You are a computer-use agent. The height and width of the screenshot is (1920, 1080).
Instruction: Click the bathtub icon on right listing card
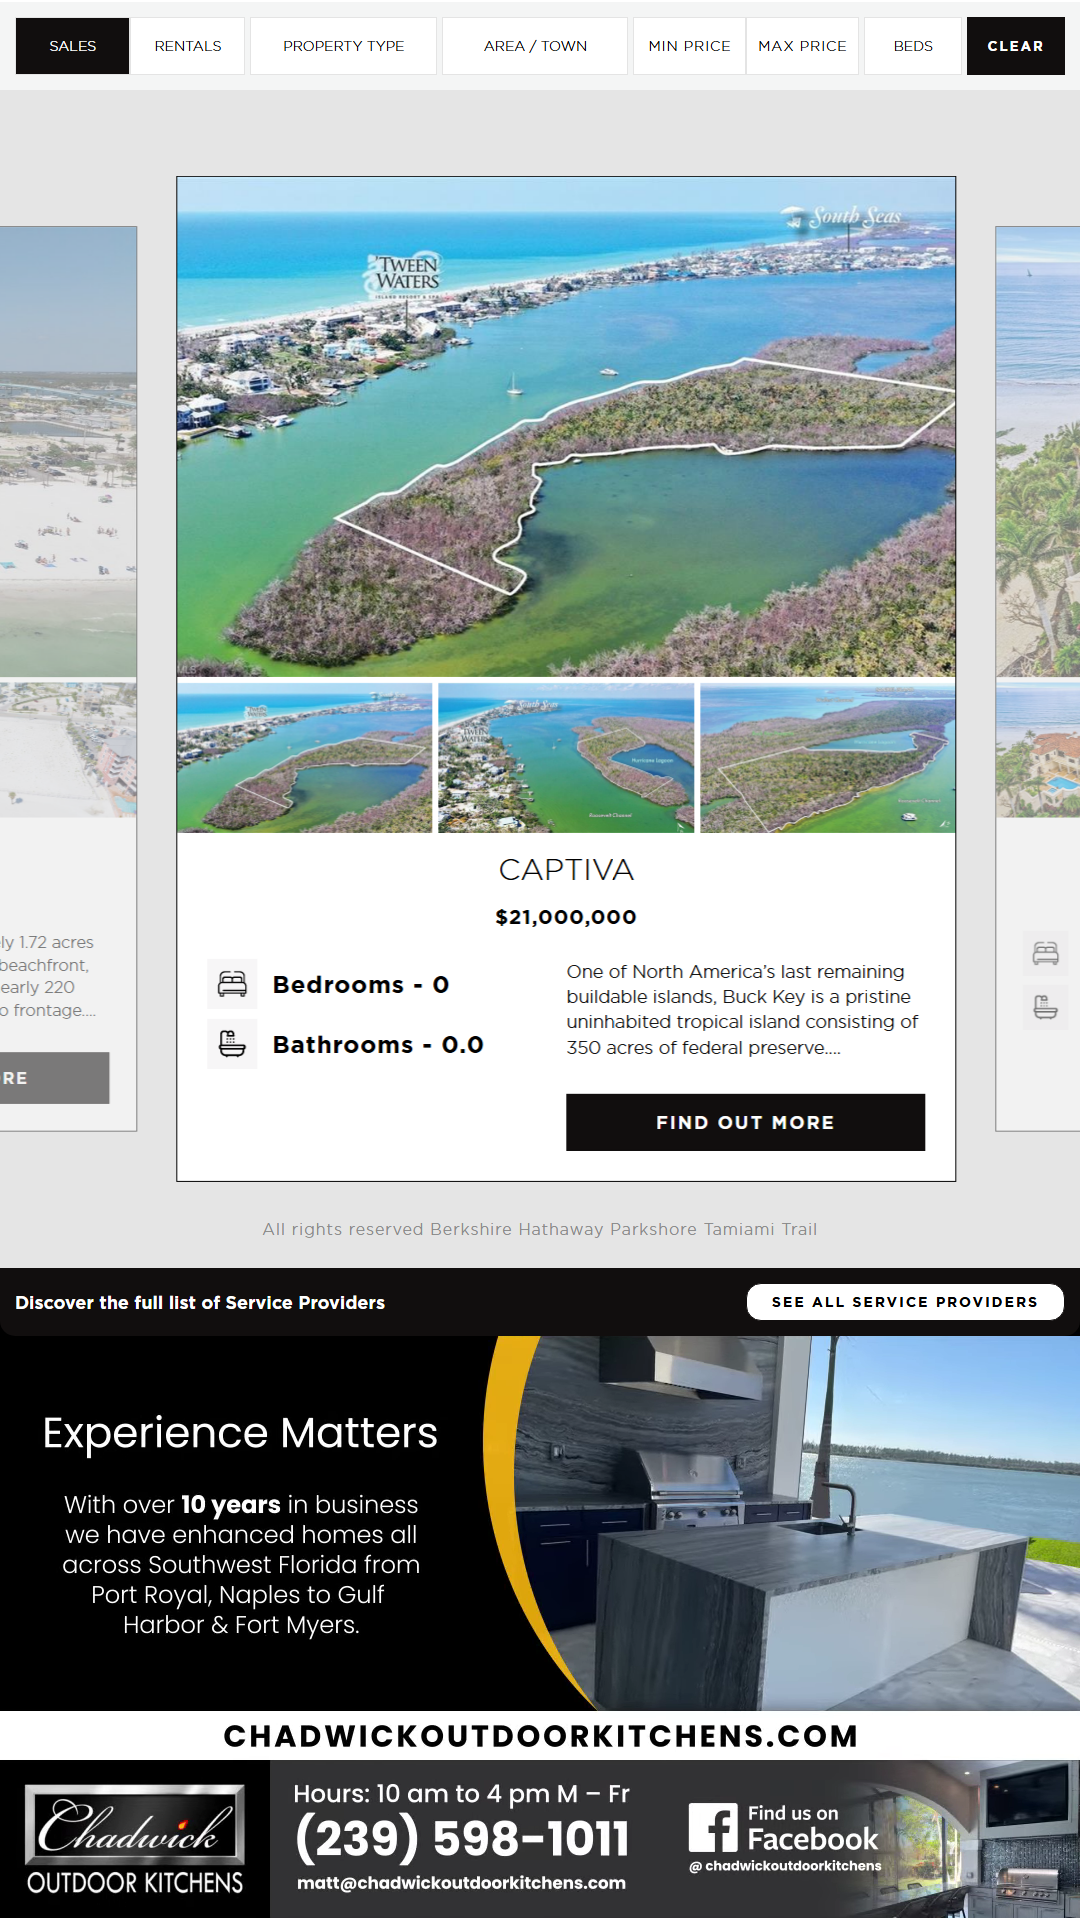1045,1007
